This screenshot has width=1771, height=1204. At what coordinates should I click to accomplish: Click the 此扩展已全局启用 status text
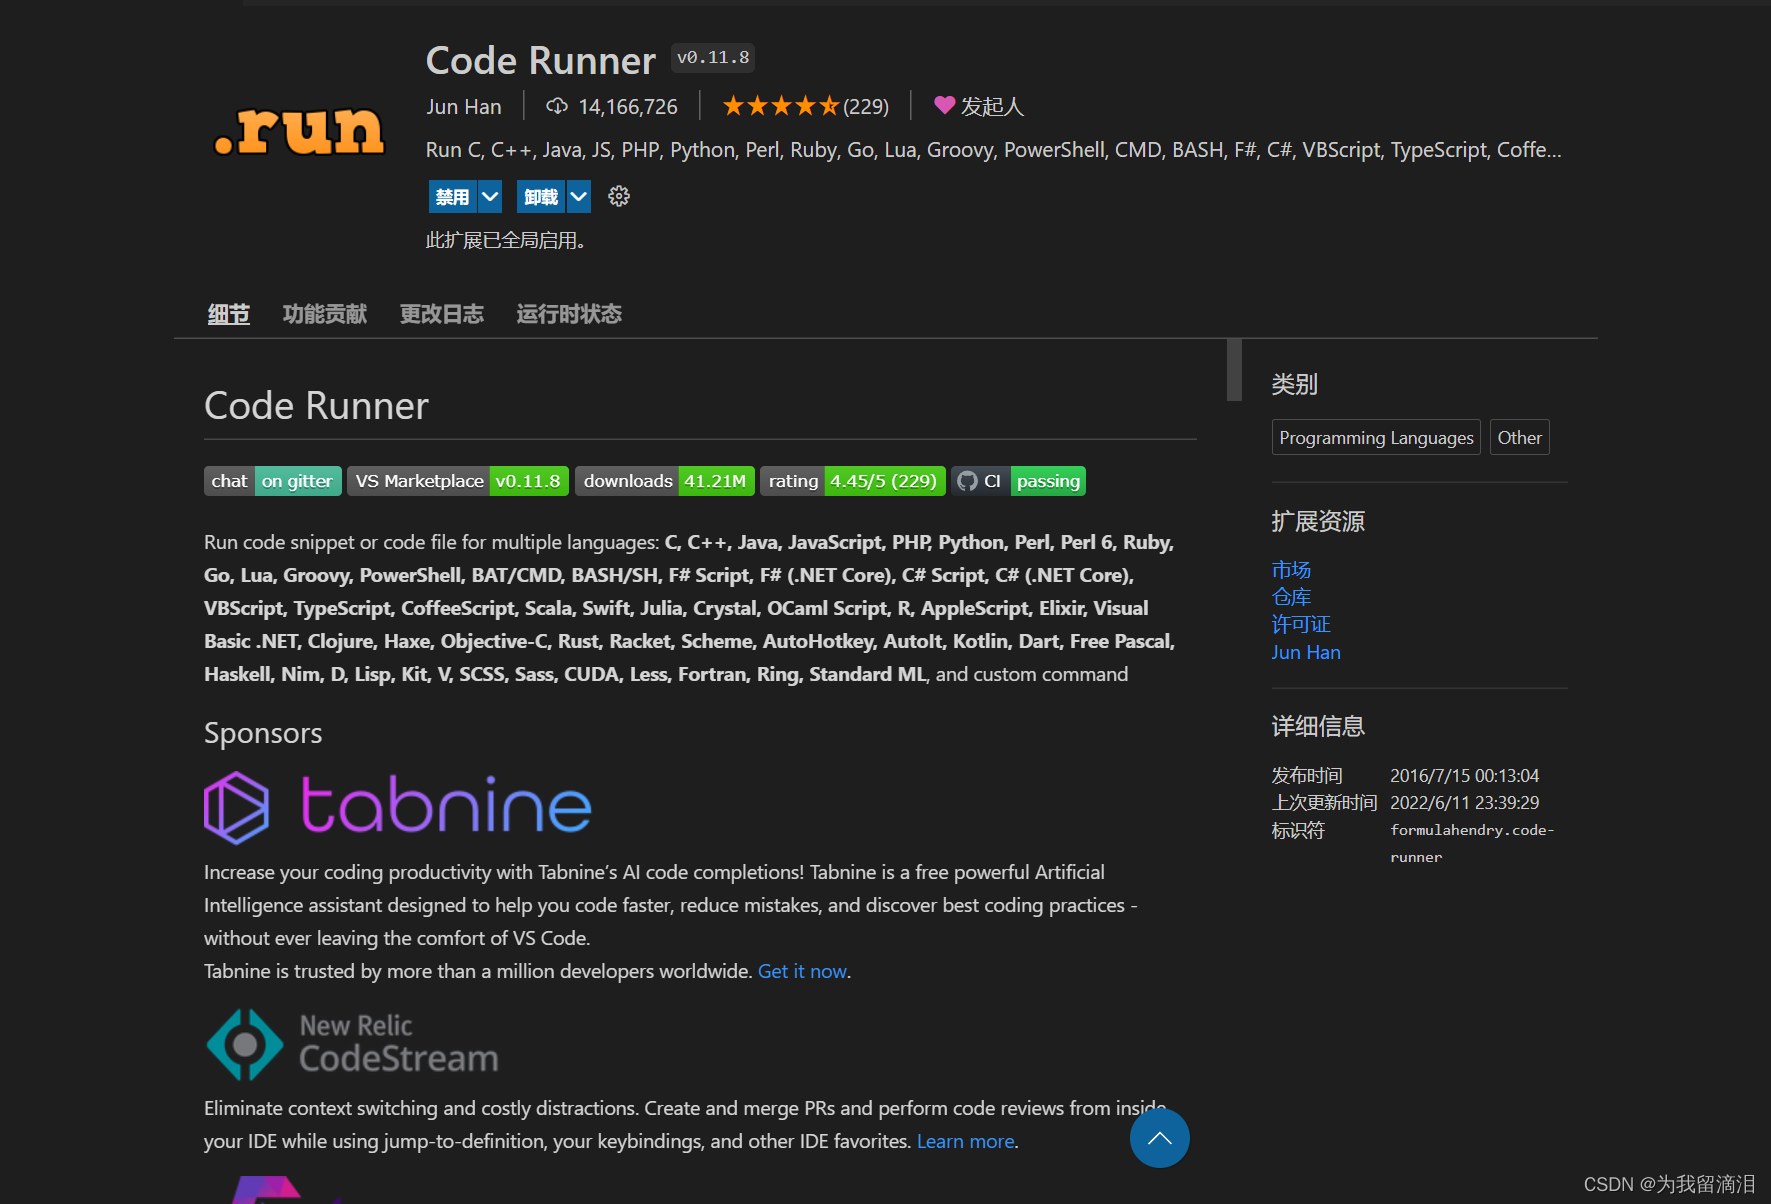[x=506, y=240]
